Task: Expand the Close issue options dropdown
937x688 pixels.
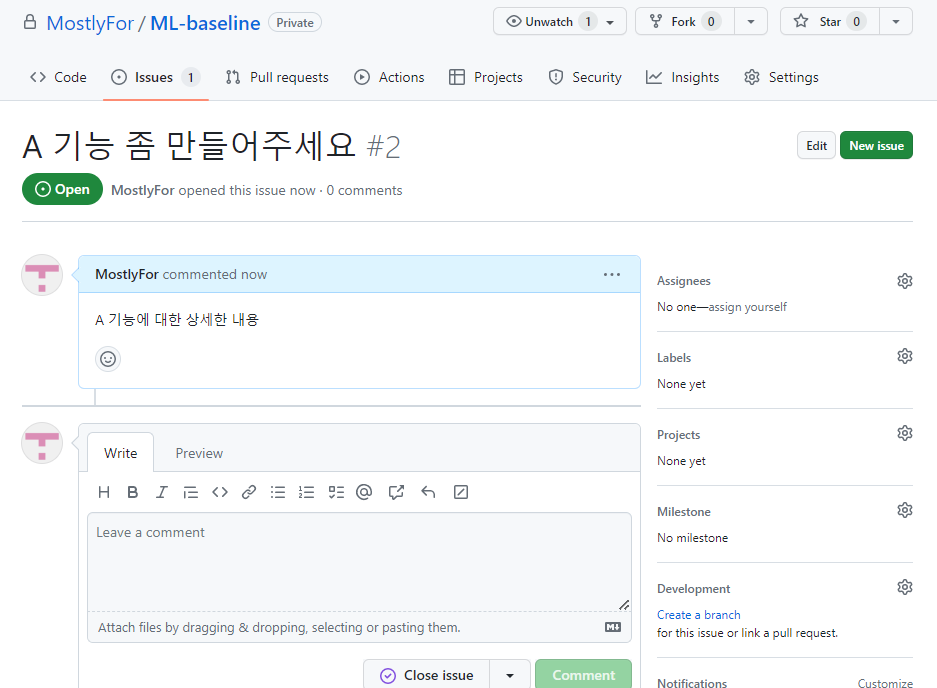Action: pos(510,675)
